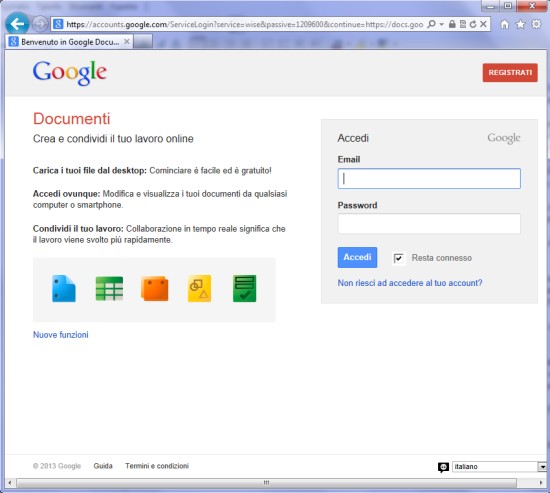This screenshot has height=493, width=550.
Task: Open a new blank tab
Action: pos(143,42)
